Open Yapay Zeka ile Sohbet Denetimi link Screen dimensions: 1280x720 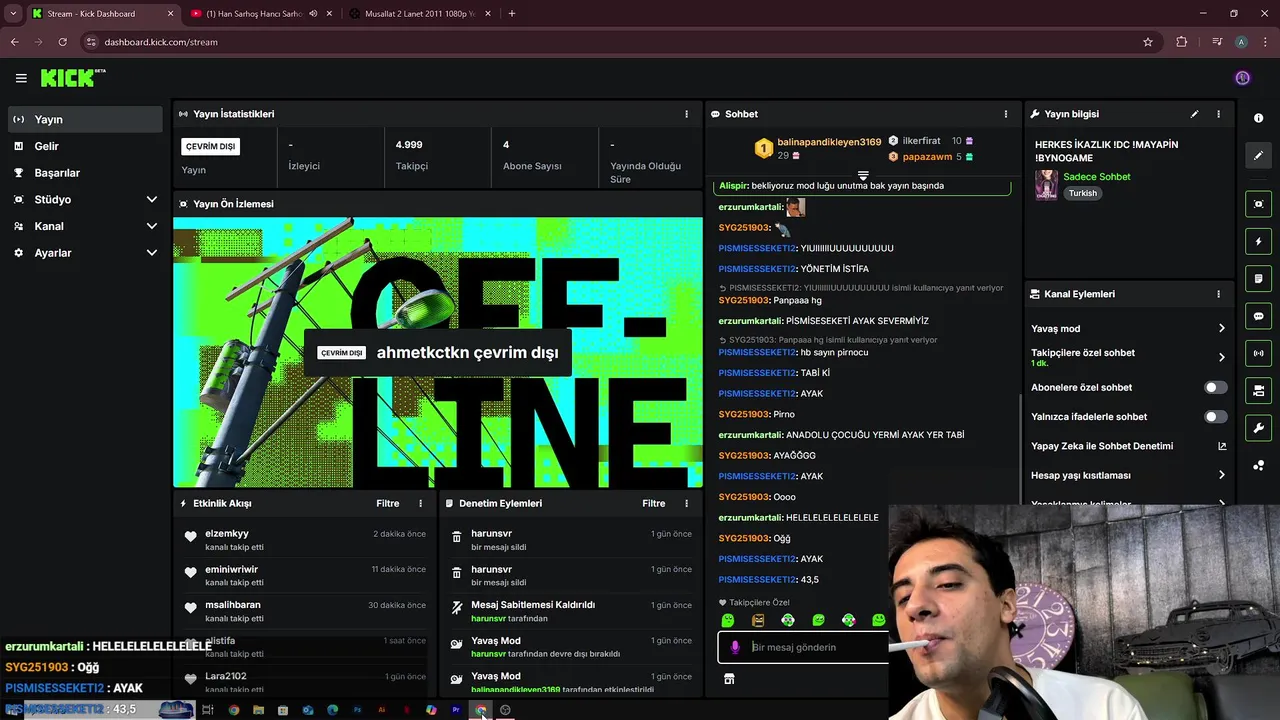1128,446
